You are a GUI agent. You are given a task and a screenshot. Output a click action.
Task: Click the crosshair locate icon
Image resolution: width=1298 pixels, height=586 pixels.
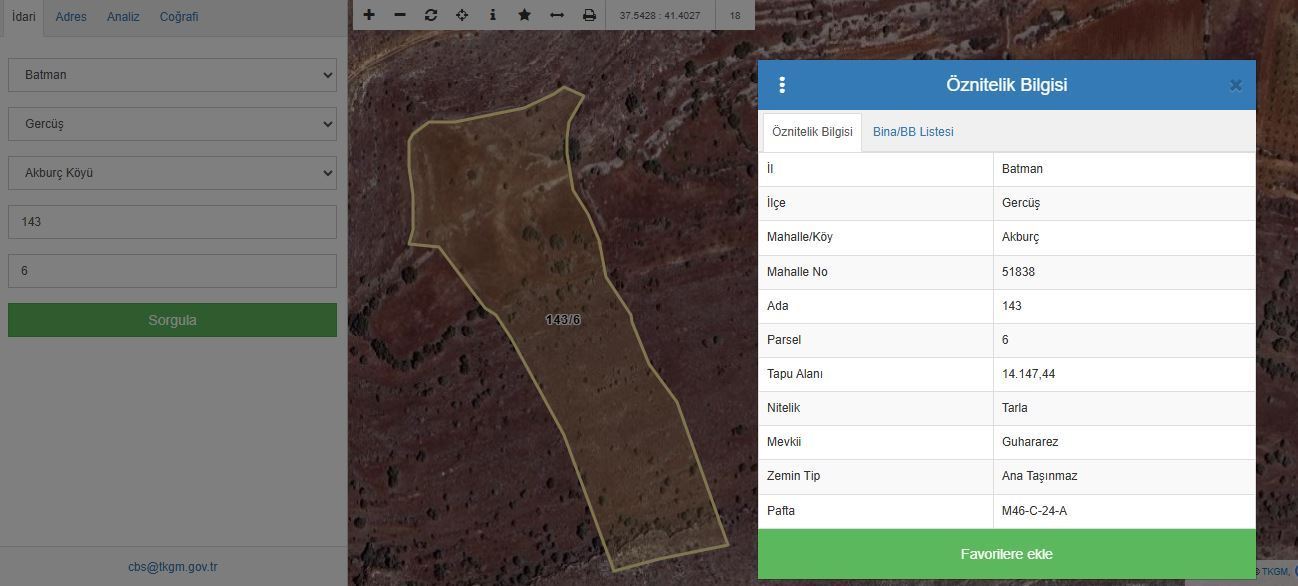tap(462, 15)
